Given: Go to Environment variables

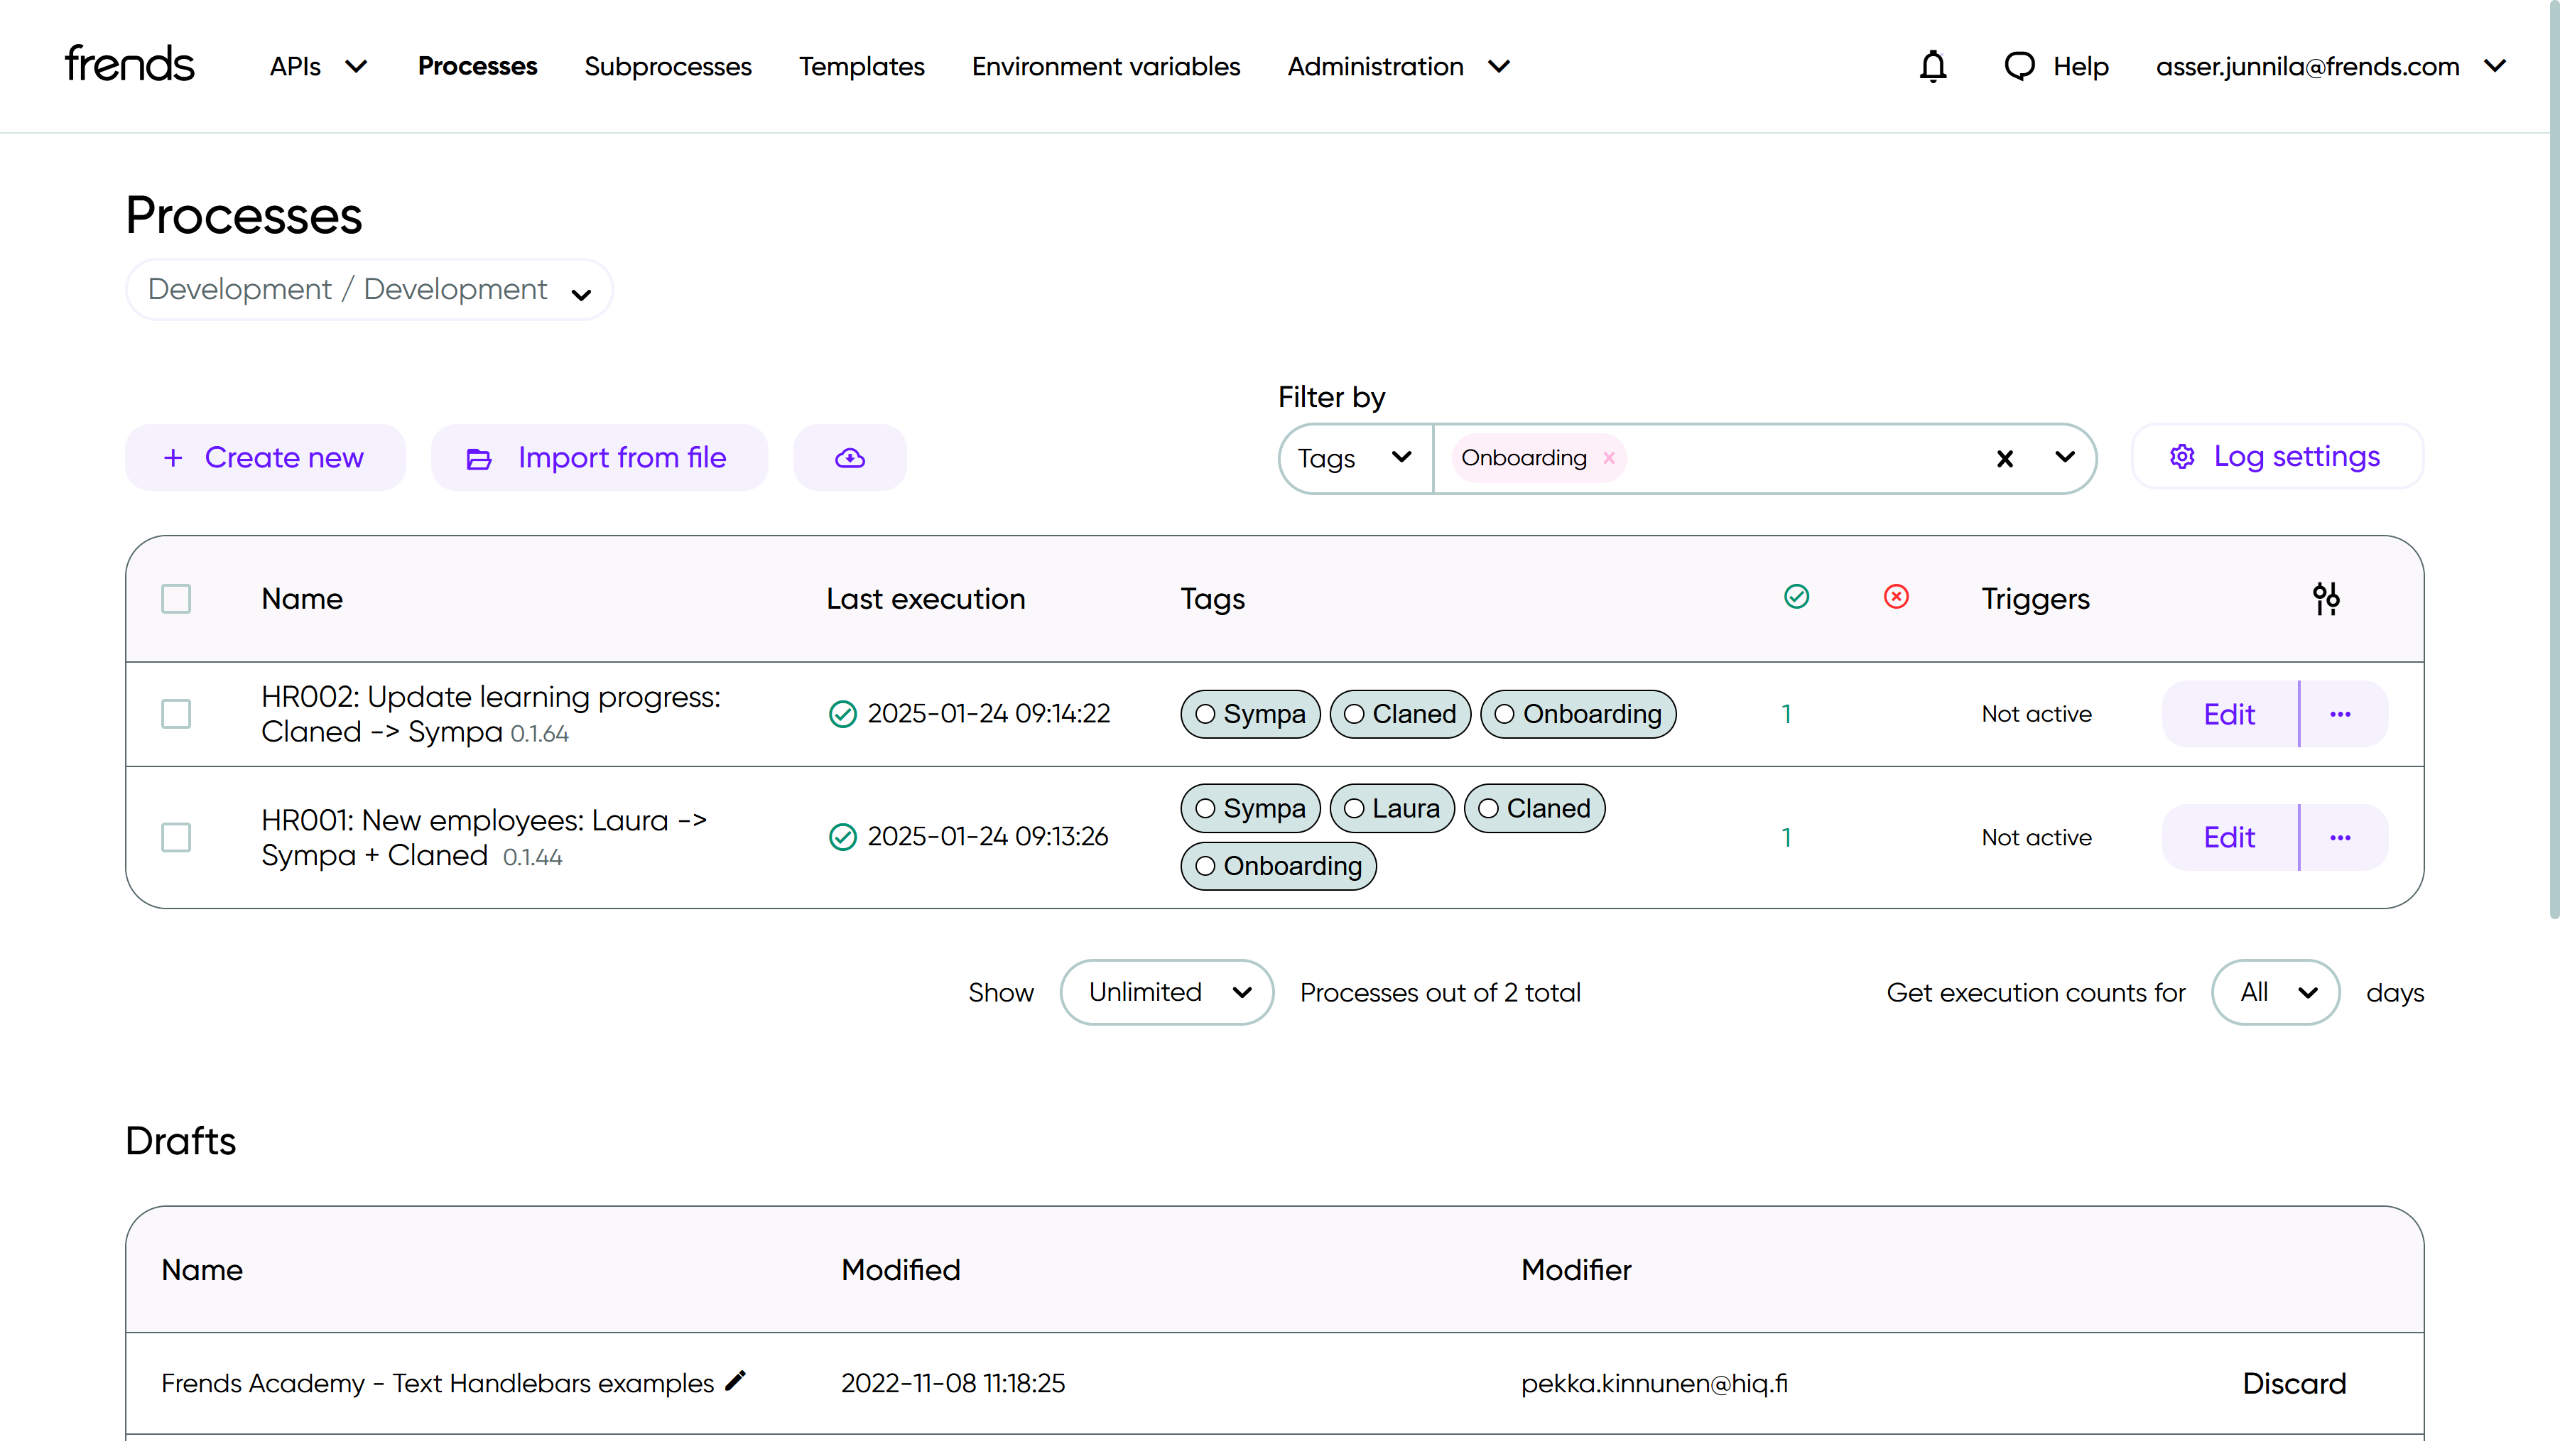Looking at the screenshot, I should click(x=1105, y=66).
